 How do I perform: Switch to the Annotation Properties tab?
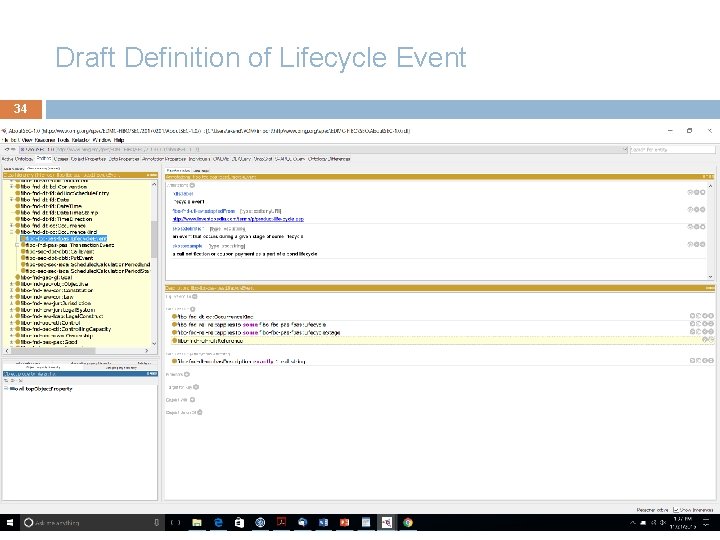[x=164, y=159]
